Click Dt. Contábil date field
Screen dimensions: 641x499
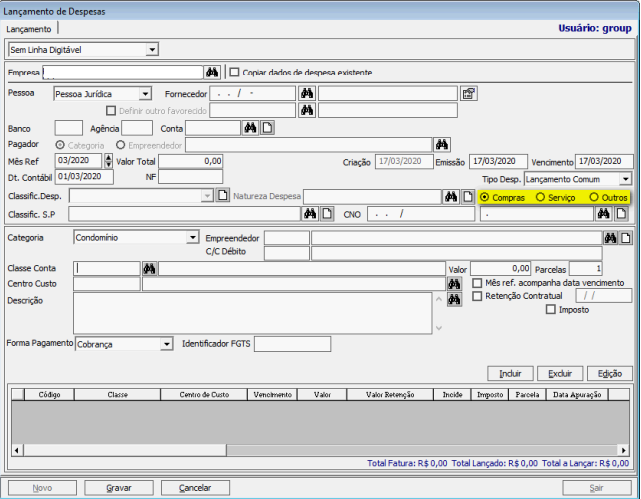coord(84,177)
